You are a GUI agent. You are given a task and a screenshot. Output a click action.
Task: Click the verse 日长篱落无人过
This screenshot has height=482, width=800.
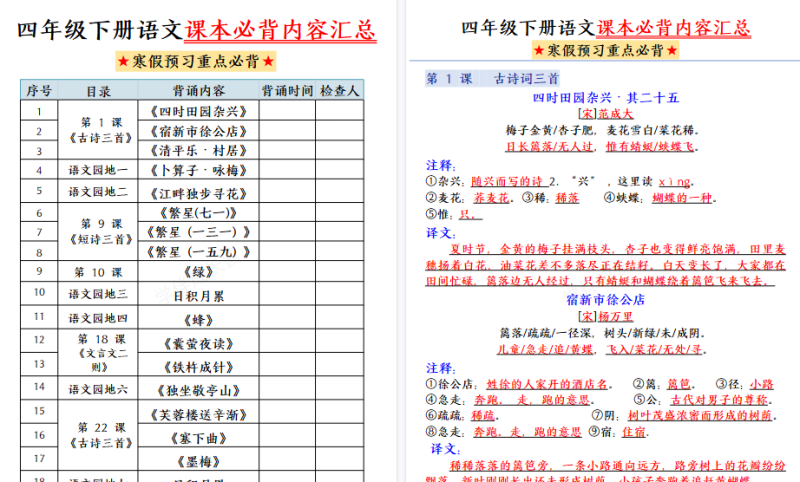550,147
